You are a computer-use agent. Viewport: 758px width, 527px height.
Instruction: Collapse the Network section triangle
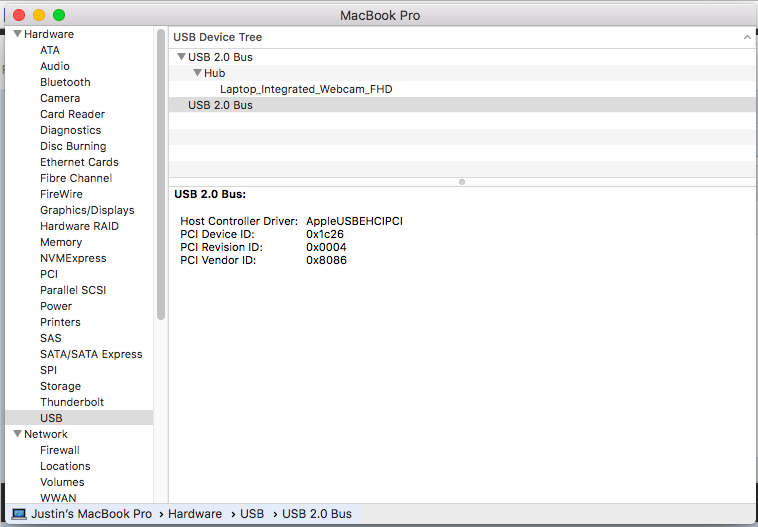(x=17, y=434)
